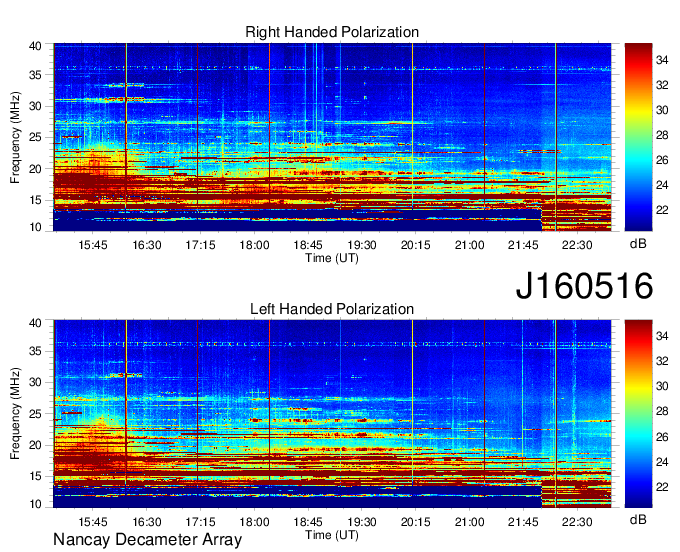Click the 19:30 tick under Right Handed plot
Screen dimensions: 680x552
point(362,245)
